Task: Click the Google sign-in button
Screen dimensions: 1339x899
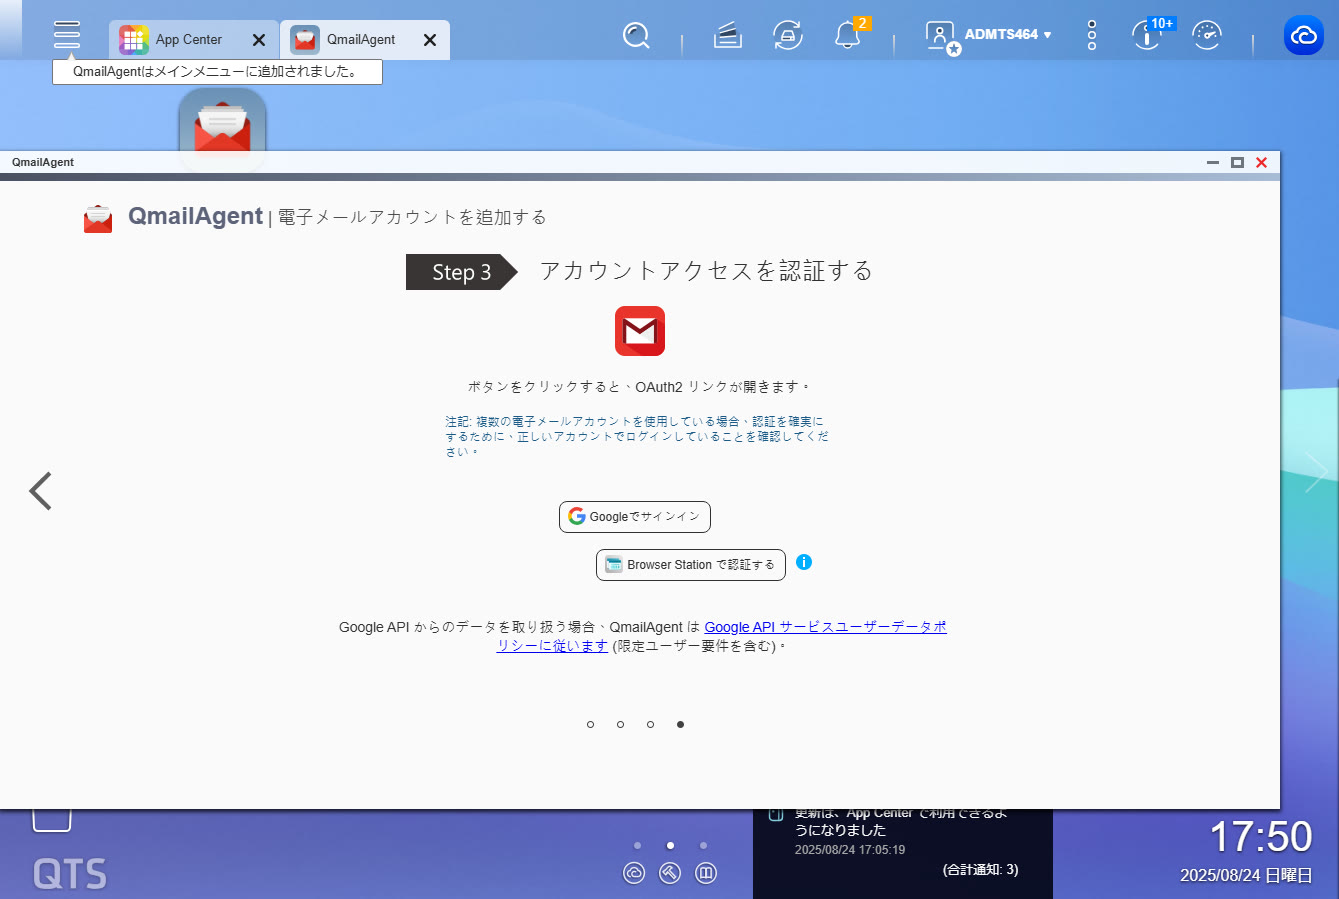Action: pyautogui.click(x=635, y=517)
